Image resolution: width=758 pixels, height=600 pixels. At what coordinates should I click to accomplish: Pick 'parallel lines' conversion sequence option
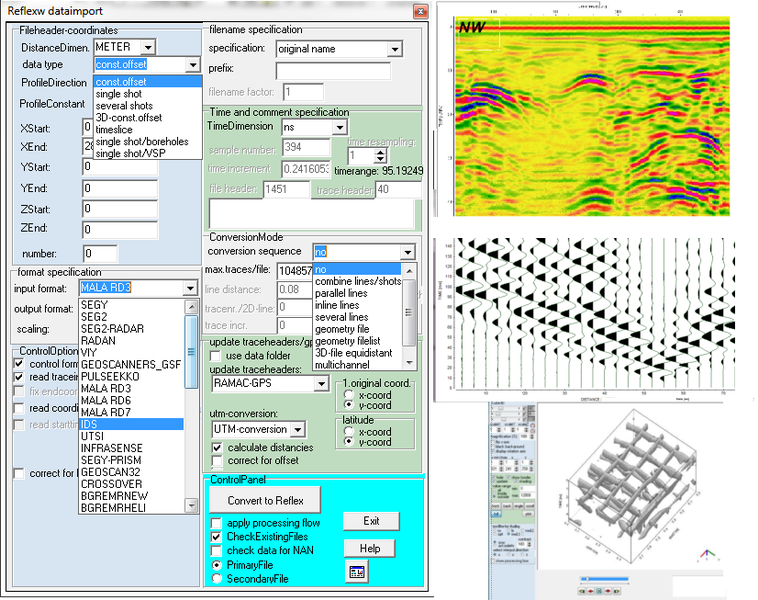(343, 293)
